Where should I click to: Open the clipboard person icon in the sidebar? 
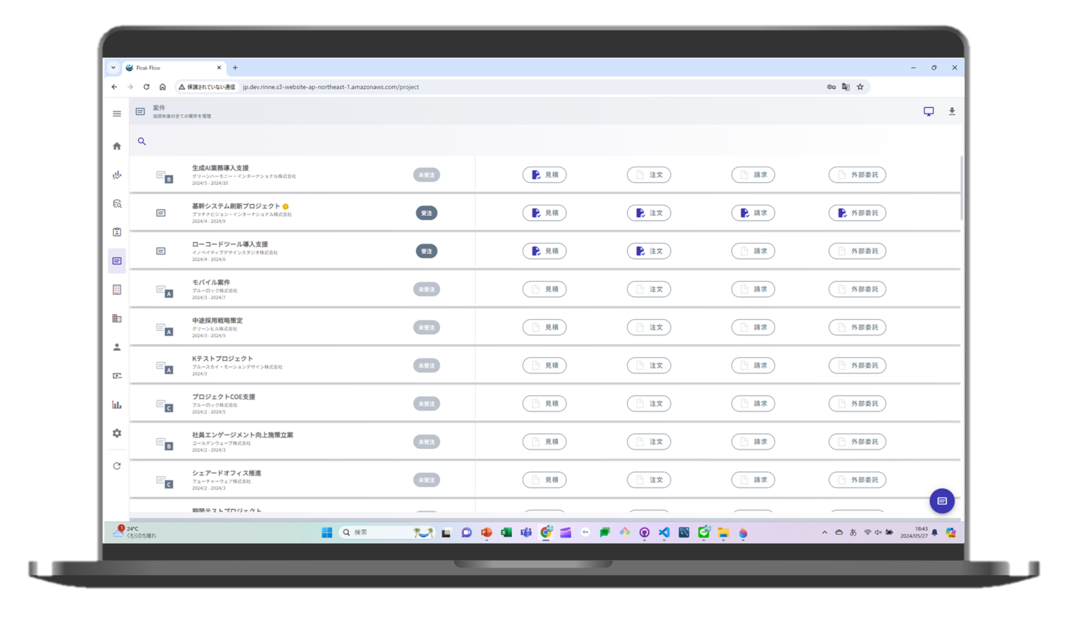click(x=117, y=232)
